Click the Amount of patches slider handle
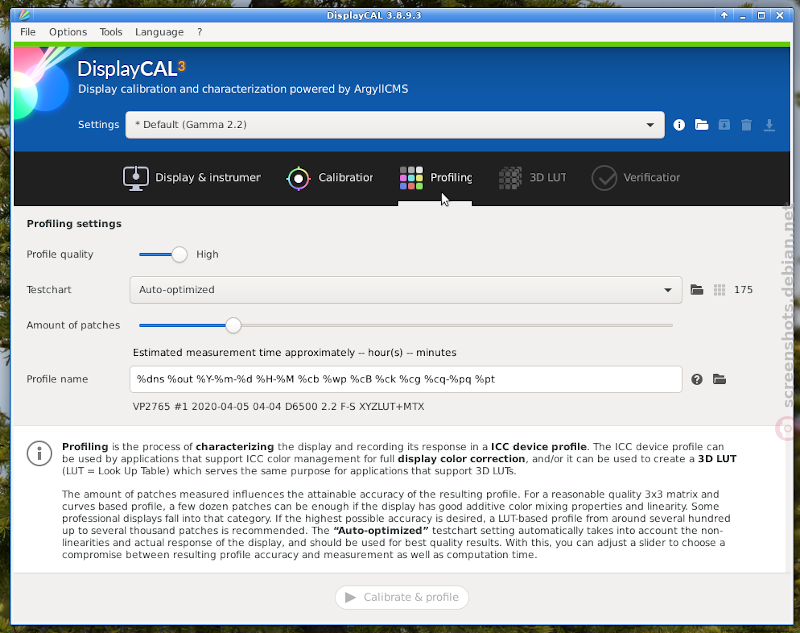 [233, 325]
